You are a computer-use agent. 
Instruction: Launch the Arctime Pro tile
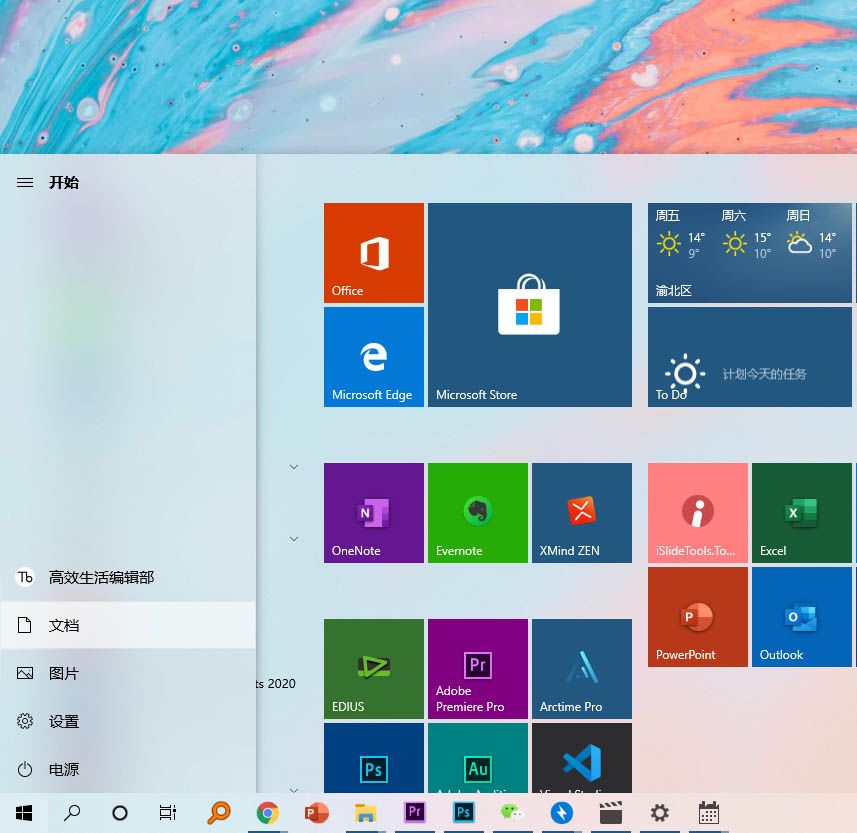[582, 668]
